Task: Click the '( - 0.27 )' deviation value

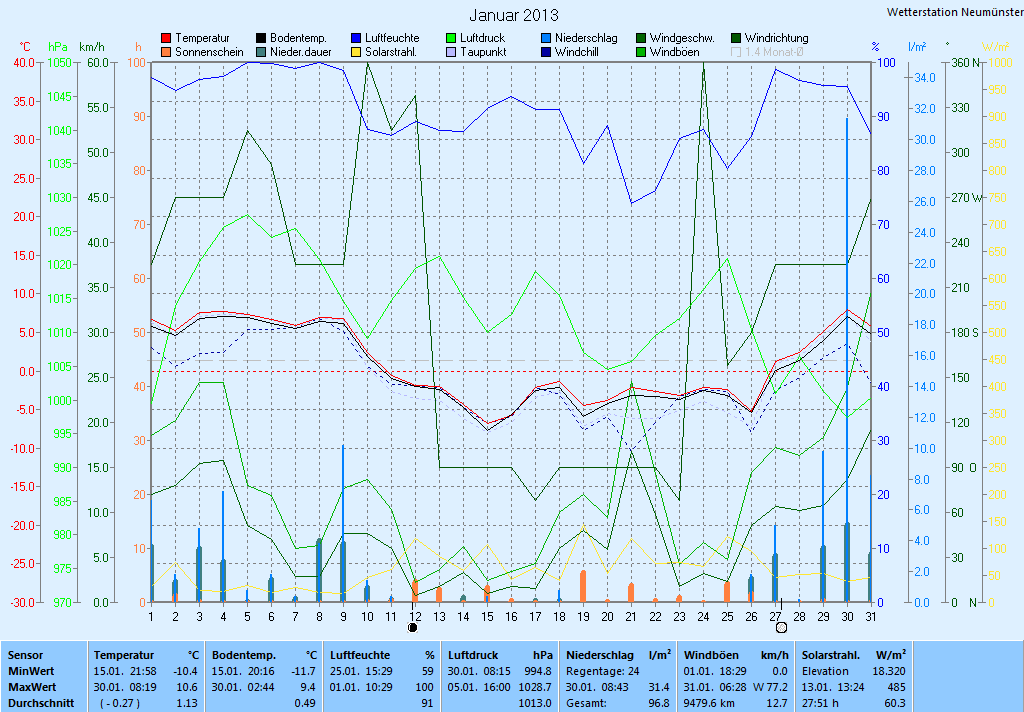Action: click(x=120, y=704)
